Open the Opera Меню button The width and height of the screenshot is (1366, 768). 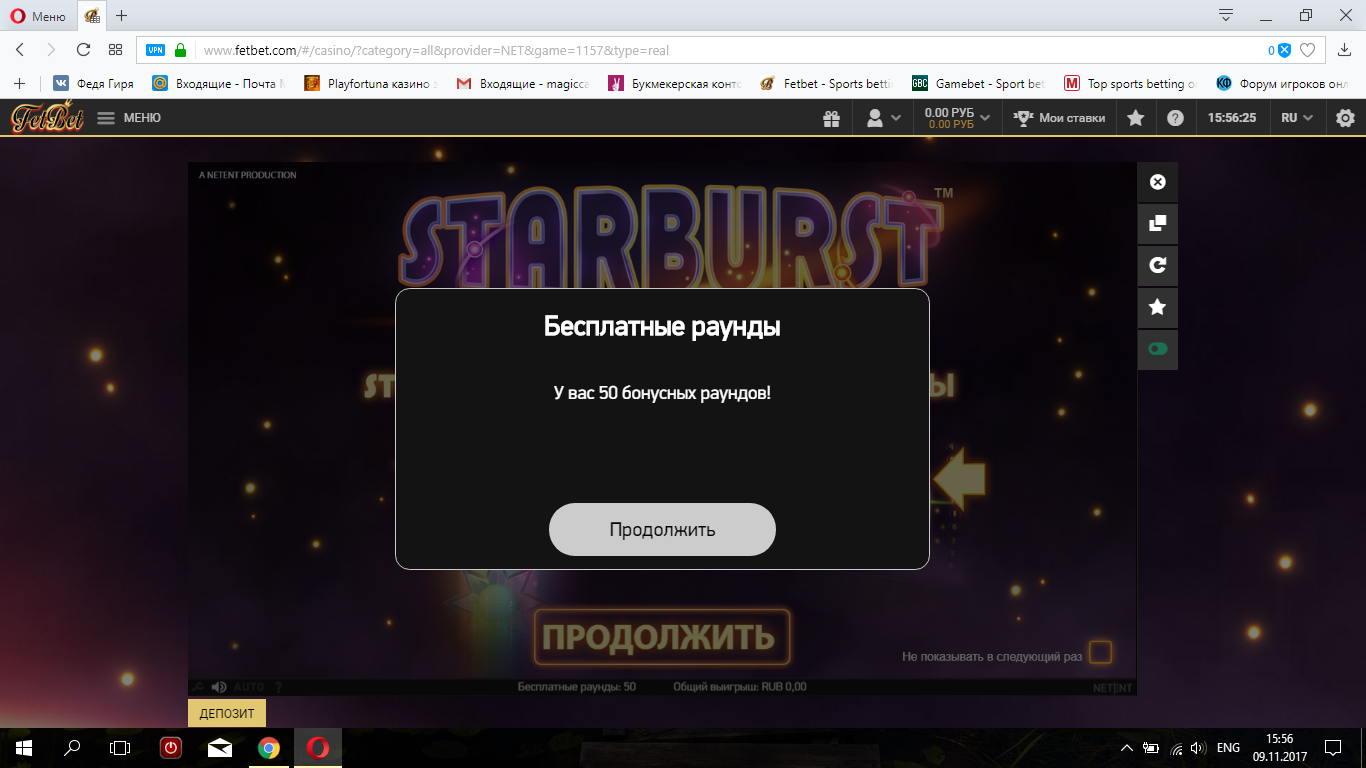36,16
